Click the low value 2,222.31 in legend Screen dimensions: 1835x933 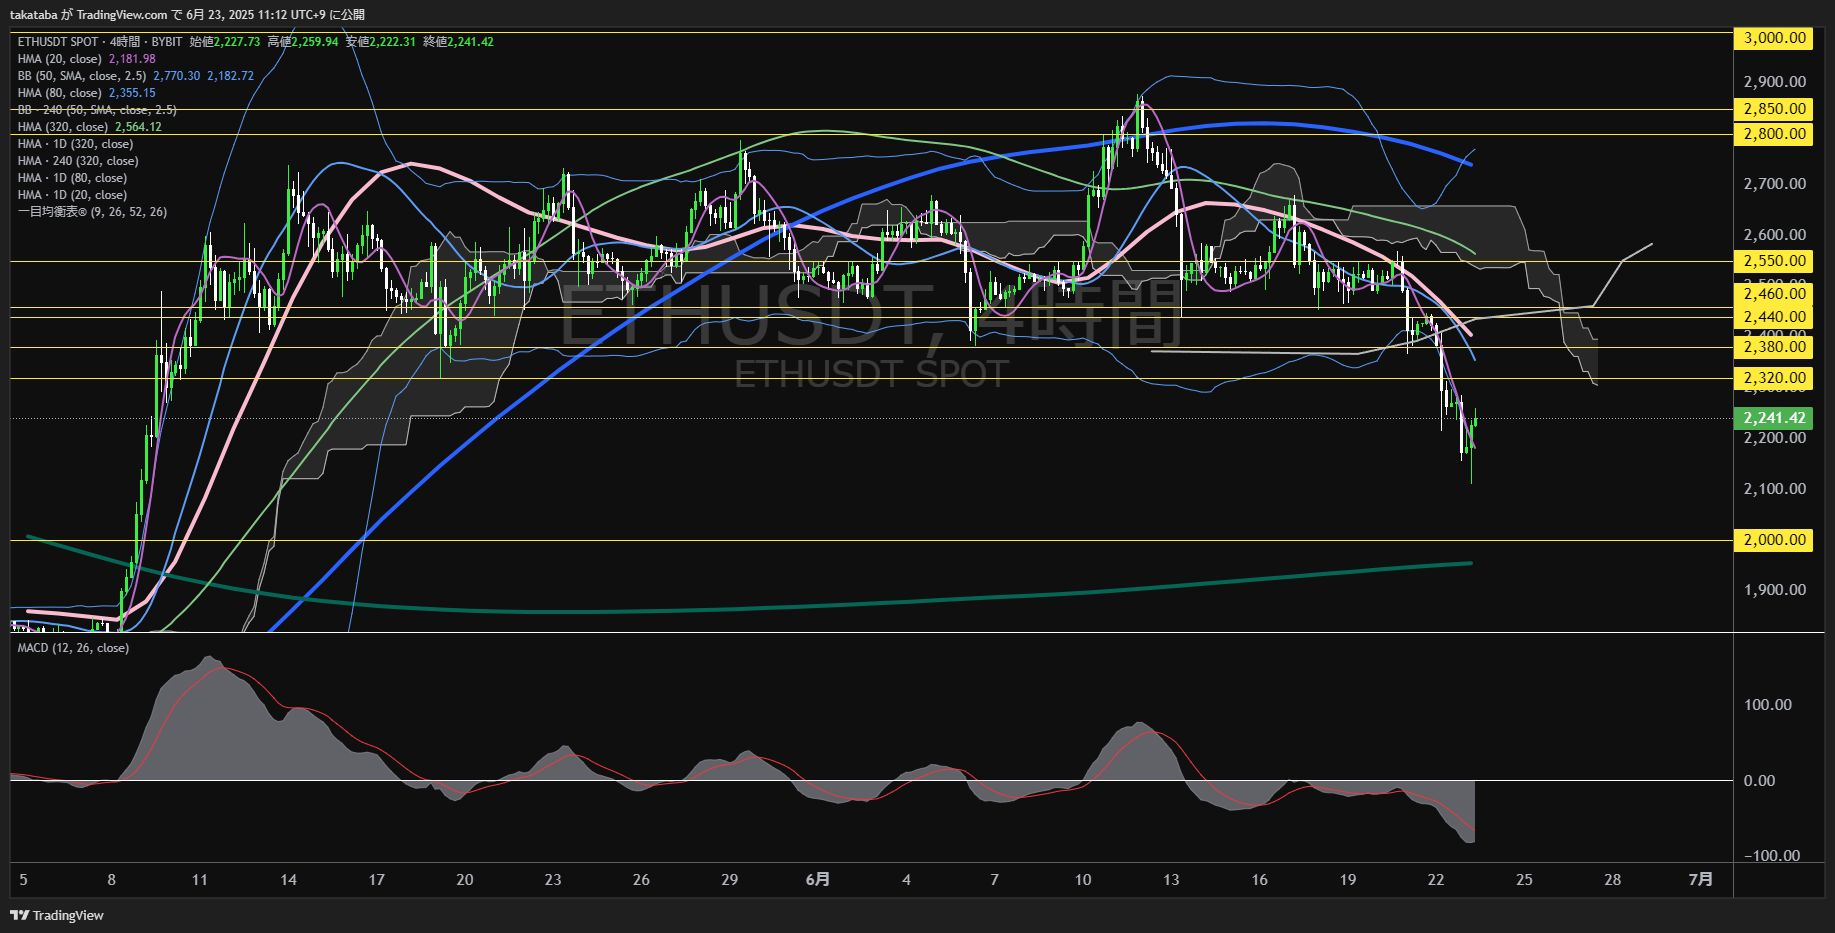click(393, 42)
